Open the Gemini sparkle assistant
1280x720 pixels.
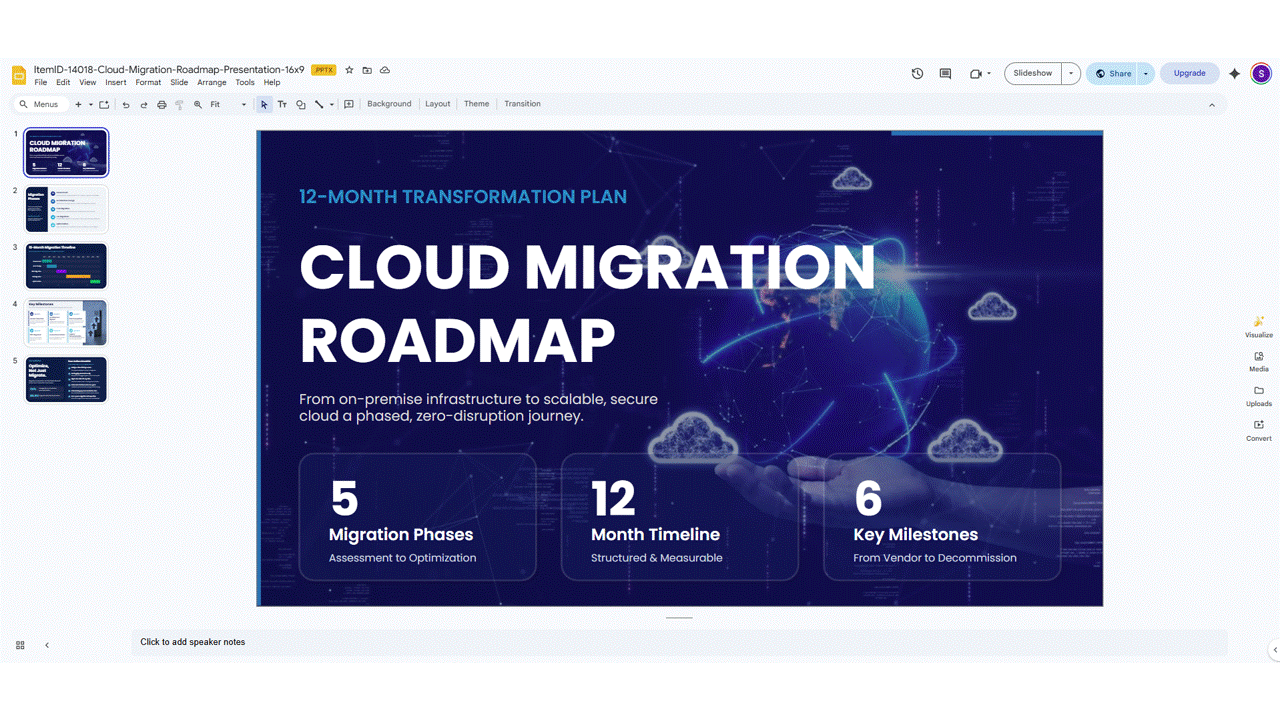[1235, 73]
